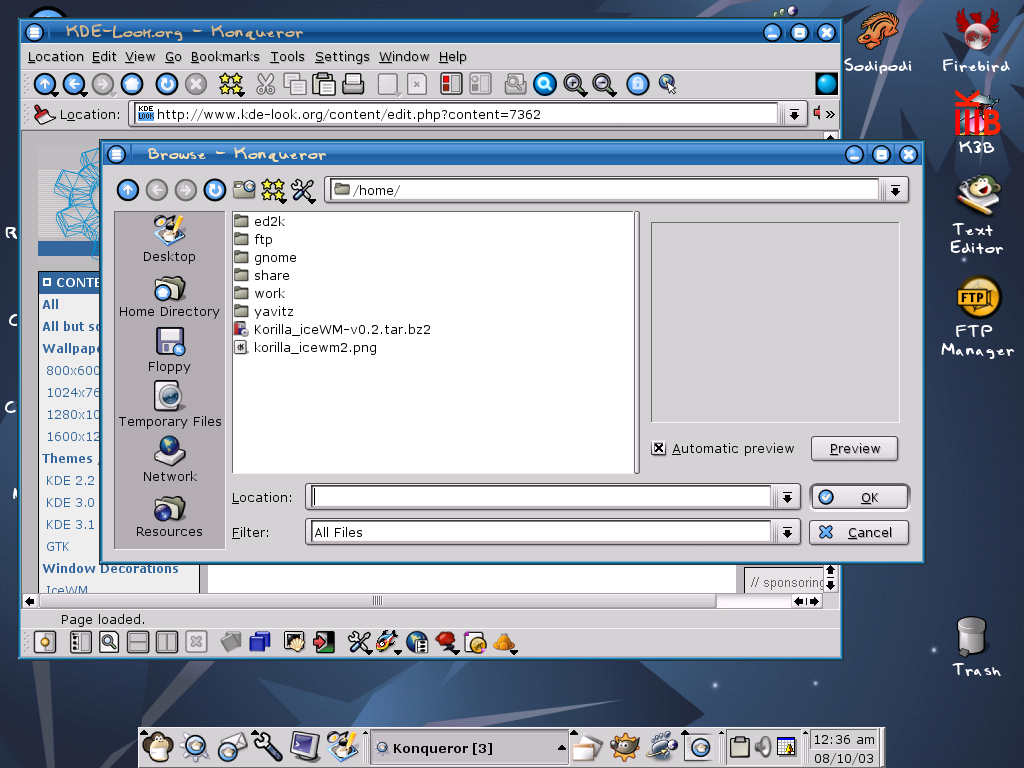1024x768 pixels.
Task: Expand the Location combo box arrow in dialog
Action: (787, 498)
